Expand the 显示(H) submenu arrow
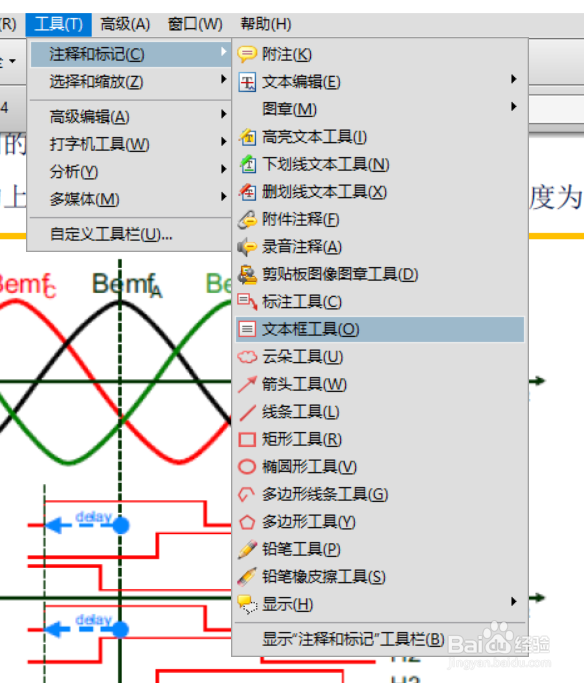This screenshot has height=683, width=584. (514, 602)
